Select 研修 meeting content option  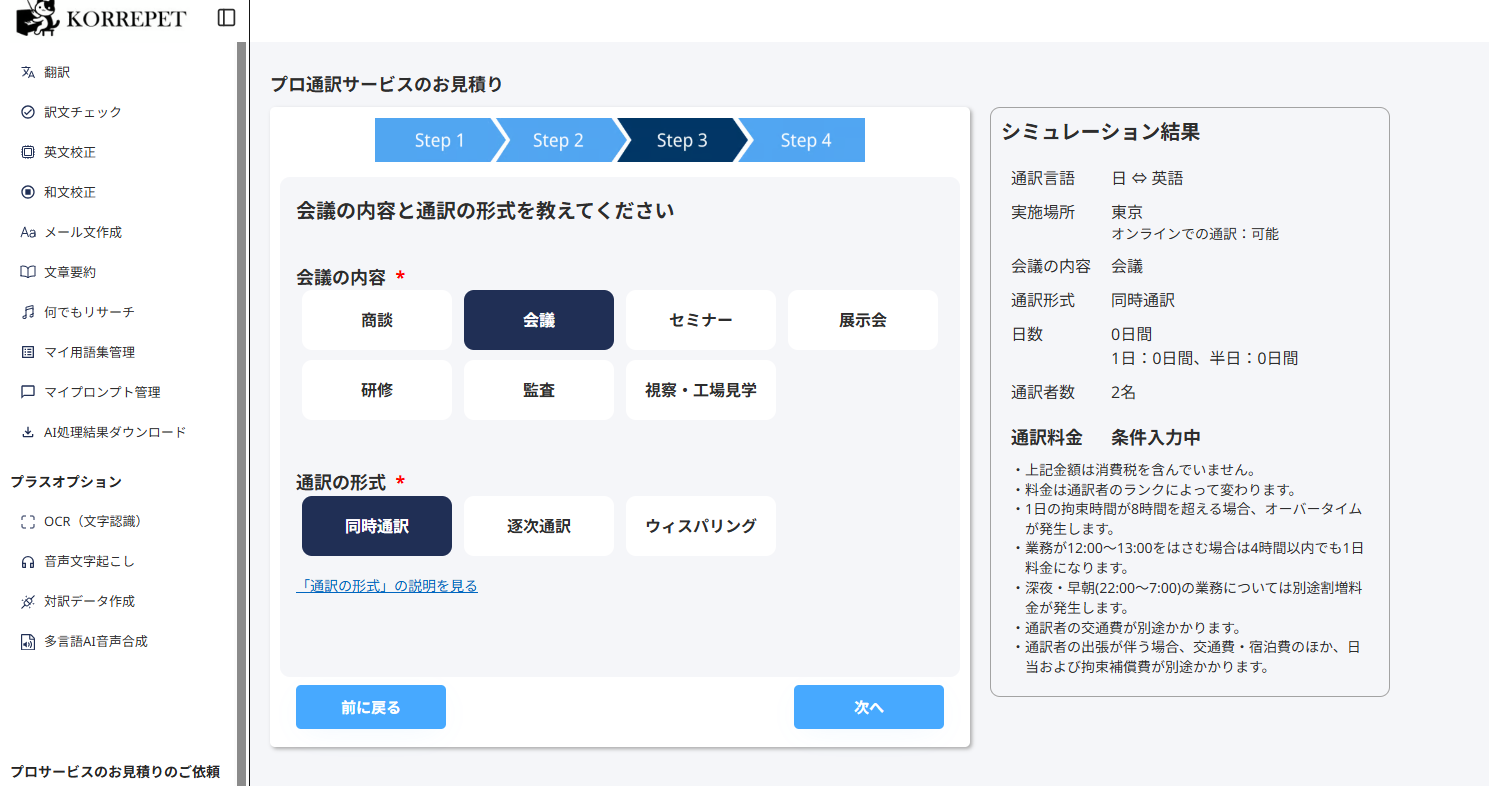[377, 390]
